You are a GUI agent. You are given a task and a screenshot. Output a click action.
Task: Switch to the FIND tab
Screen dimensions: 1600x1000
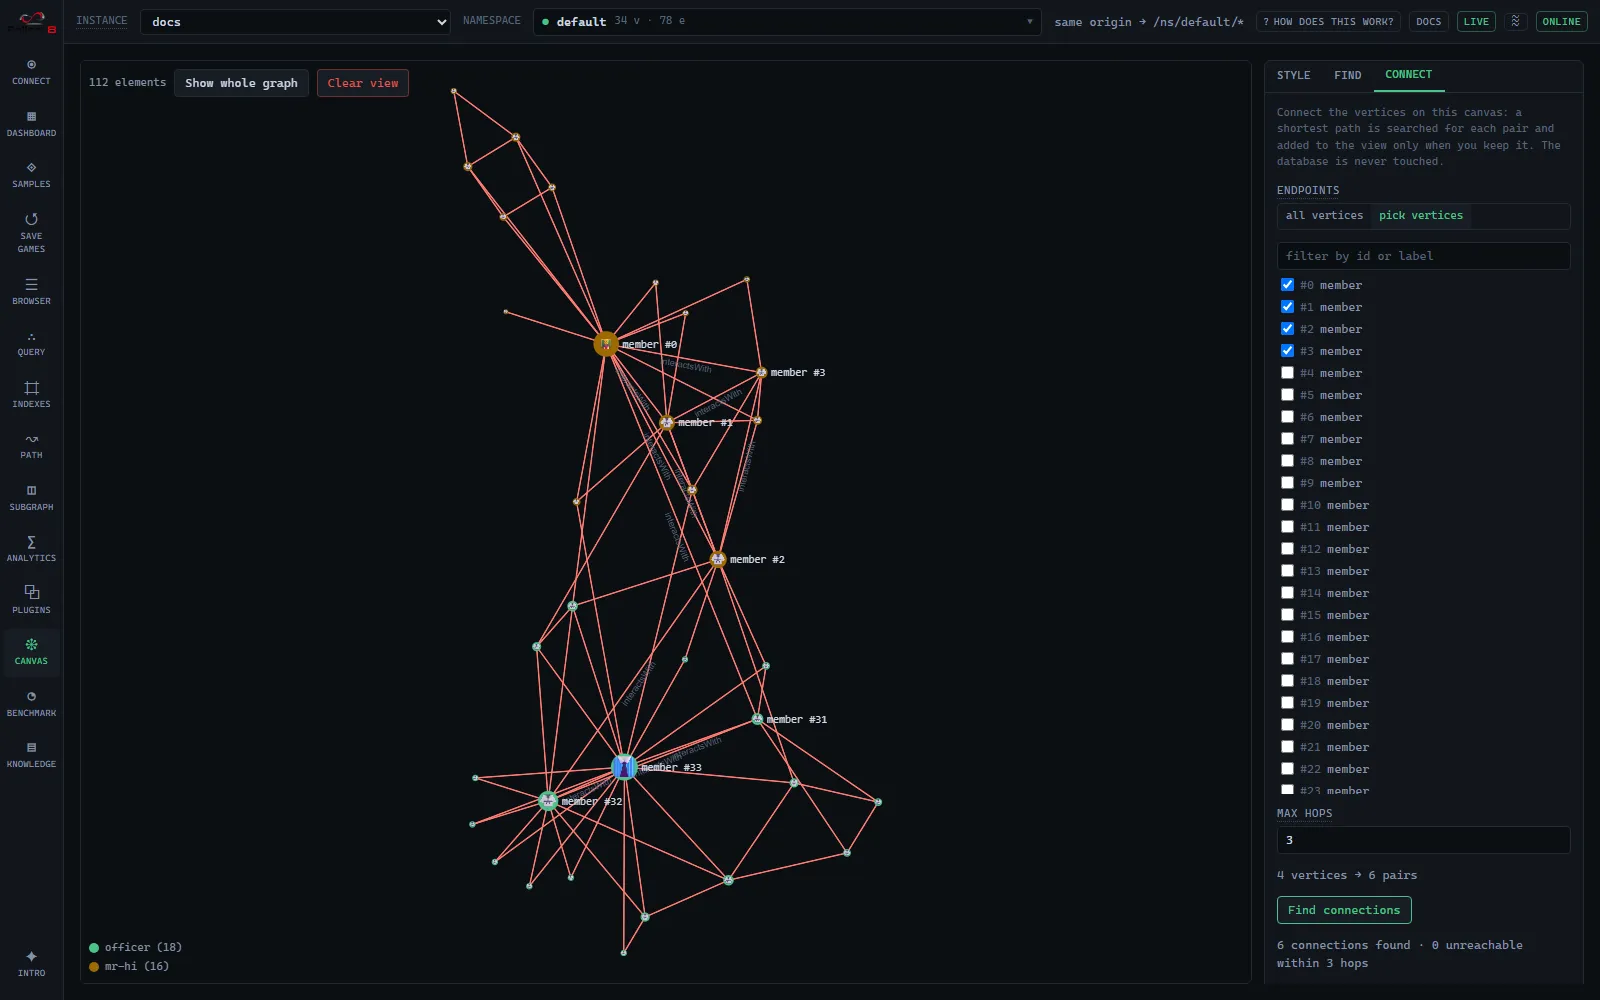pyautogui.click(x=1347, y=75)
